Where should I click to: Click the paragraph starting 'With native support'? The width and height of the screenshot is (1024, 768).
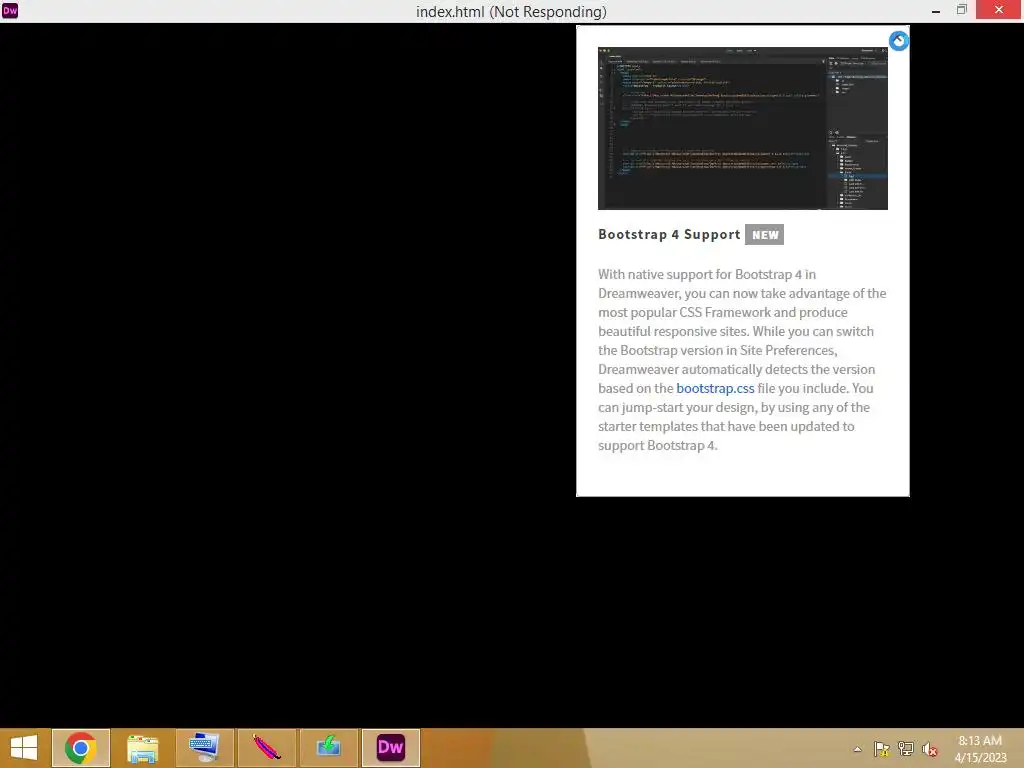point(743,360)
